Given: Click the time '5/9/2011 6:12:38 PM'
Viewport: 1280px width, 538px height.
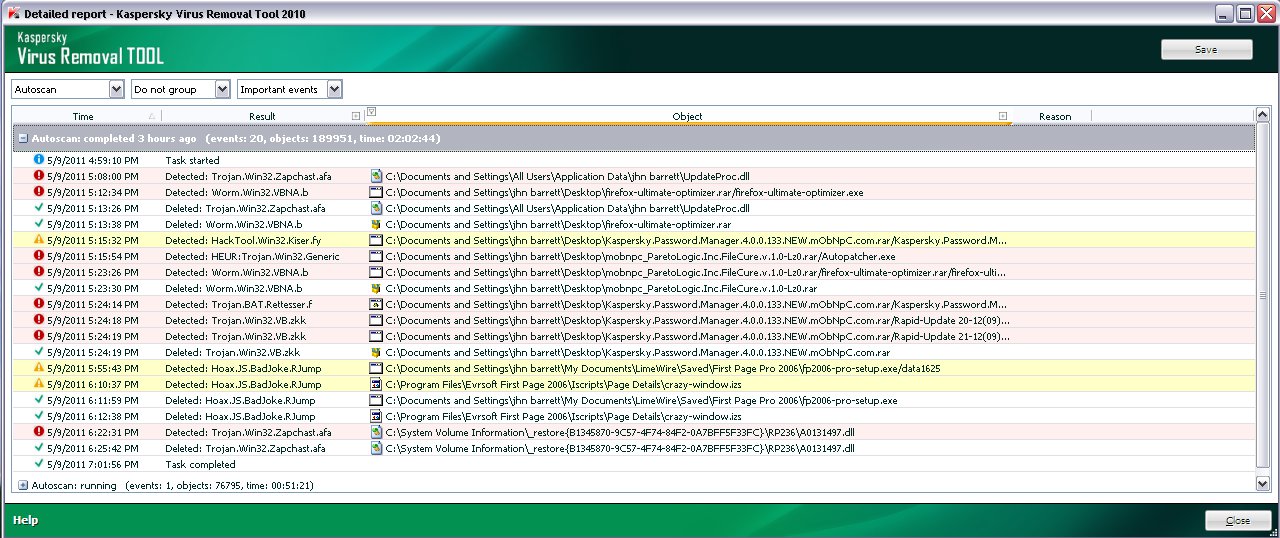Looking at the screenshot, I should click(x=93, y=416).
